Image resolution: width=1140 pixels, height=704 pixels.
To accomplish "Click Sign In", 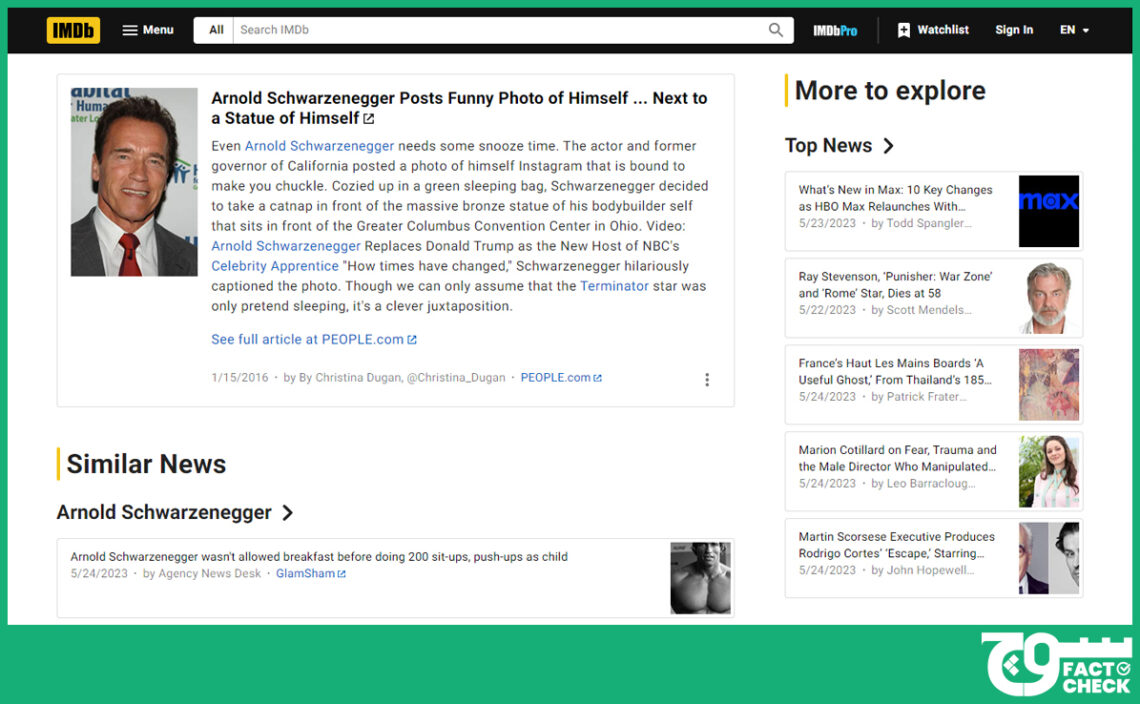I will [x=1013, y=30].
